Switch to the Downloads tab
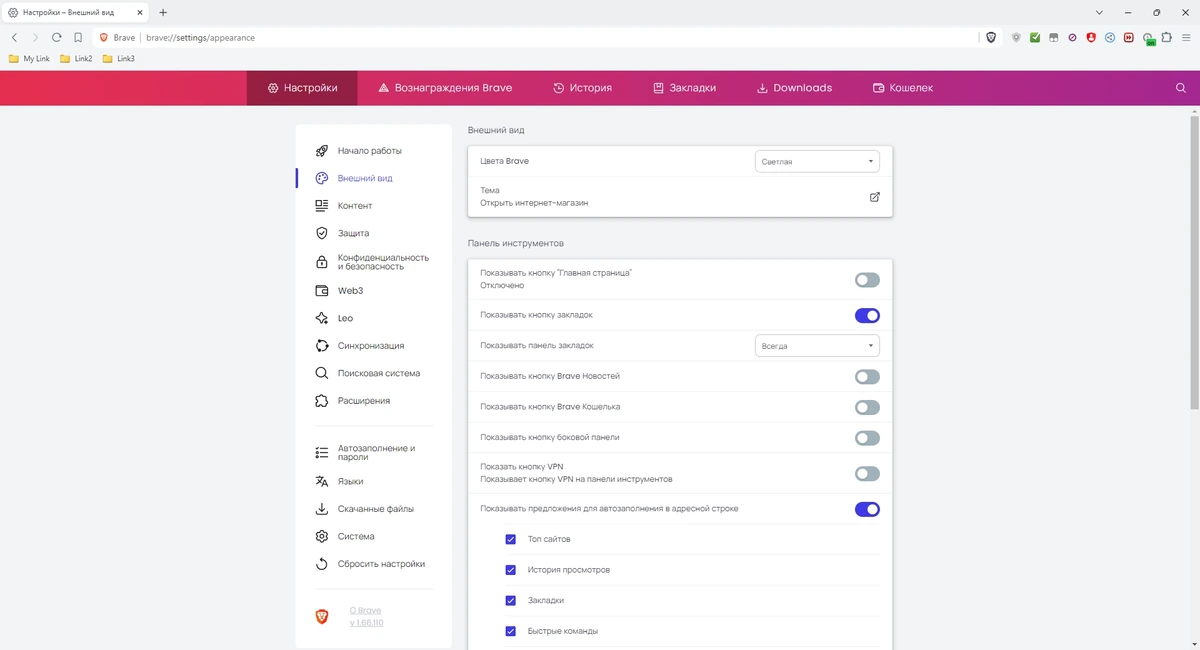The image size is (1200, 650). [x=794, y=88]
